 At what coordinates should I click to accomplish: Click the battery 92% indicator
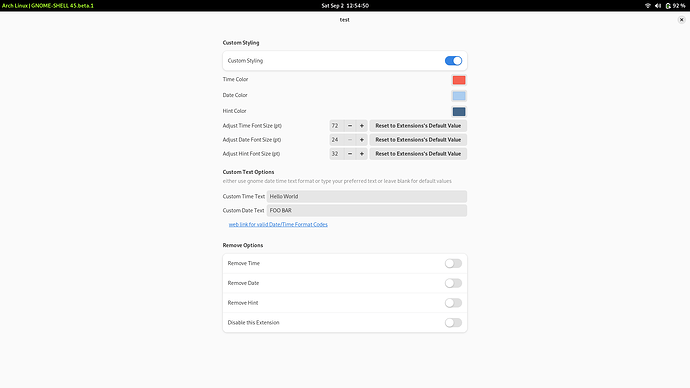(x=675, y=6)
